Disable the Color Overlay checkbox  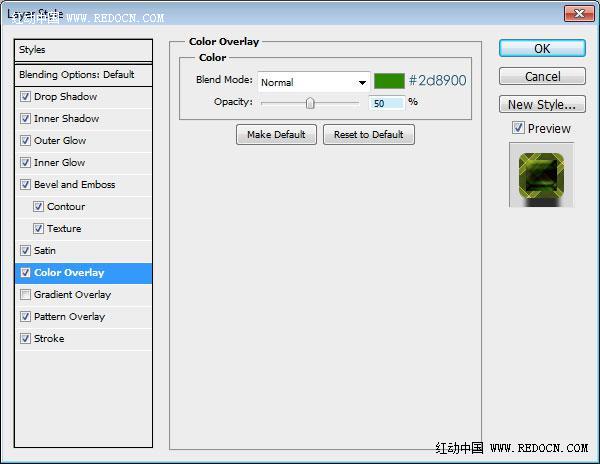click(x=25, y=272)
